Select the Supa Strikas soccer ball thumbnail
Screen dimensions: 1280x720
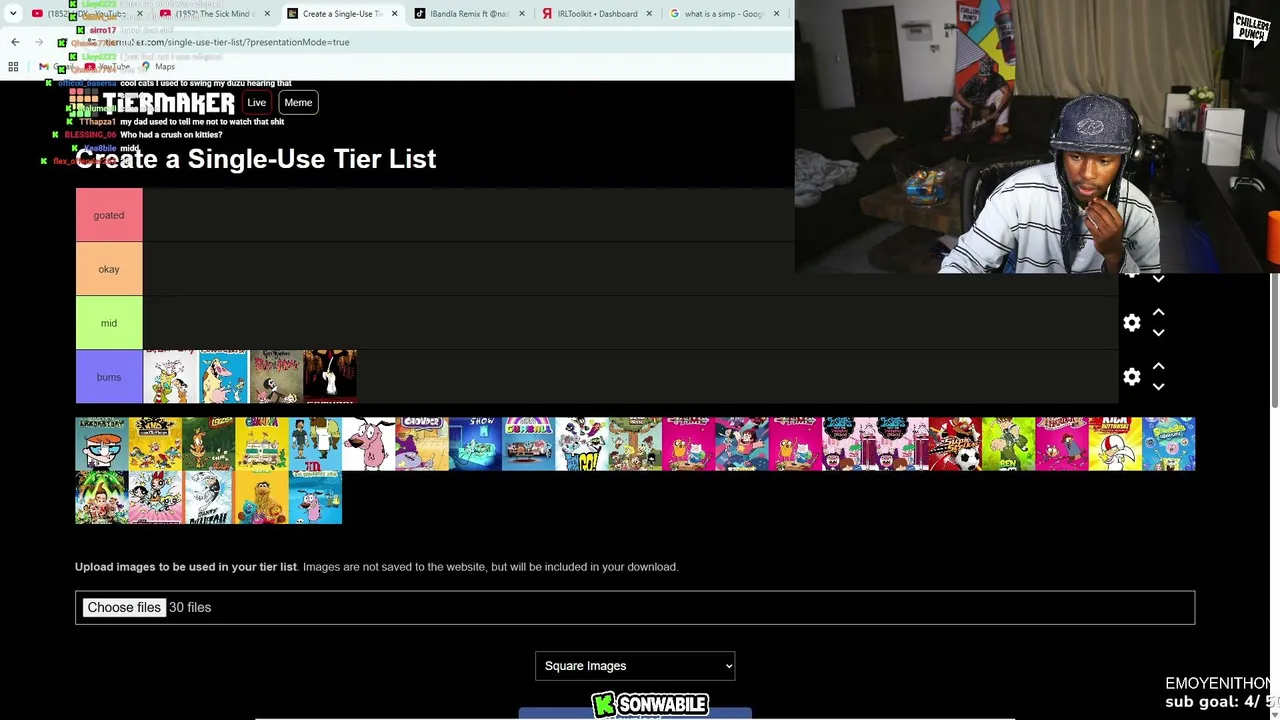(x=955, y=444)
